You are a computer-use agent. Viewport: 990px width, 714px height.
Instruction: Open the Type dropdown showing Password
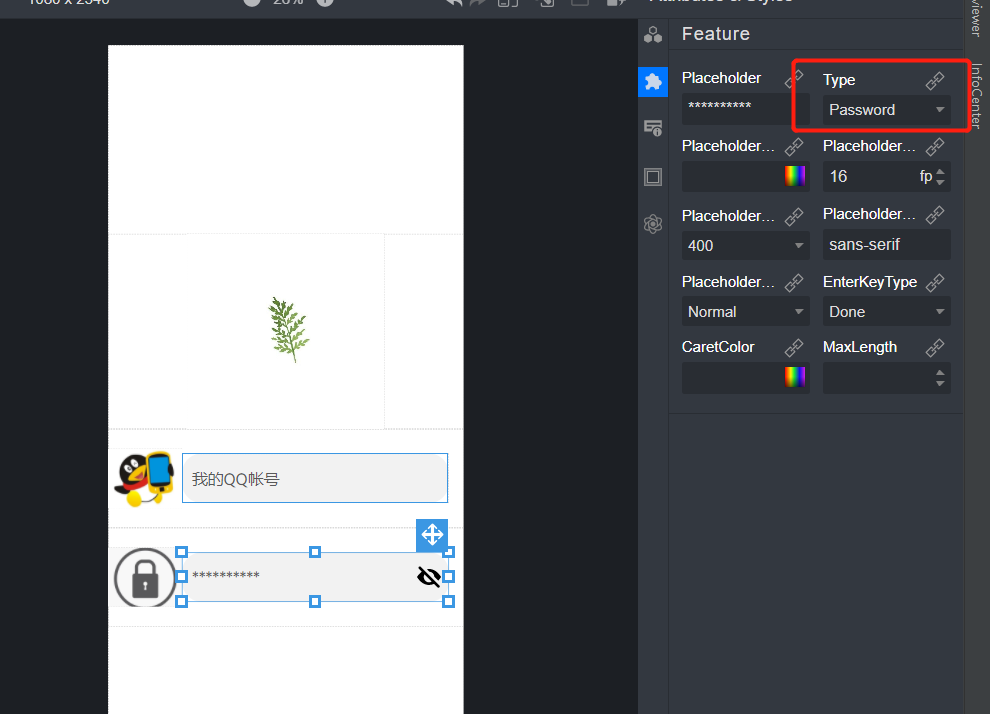point(886,110)
